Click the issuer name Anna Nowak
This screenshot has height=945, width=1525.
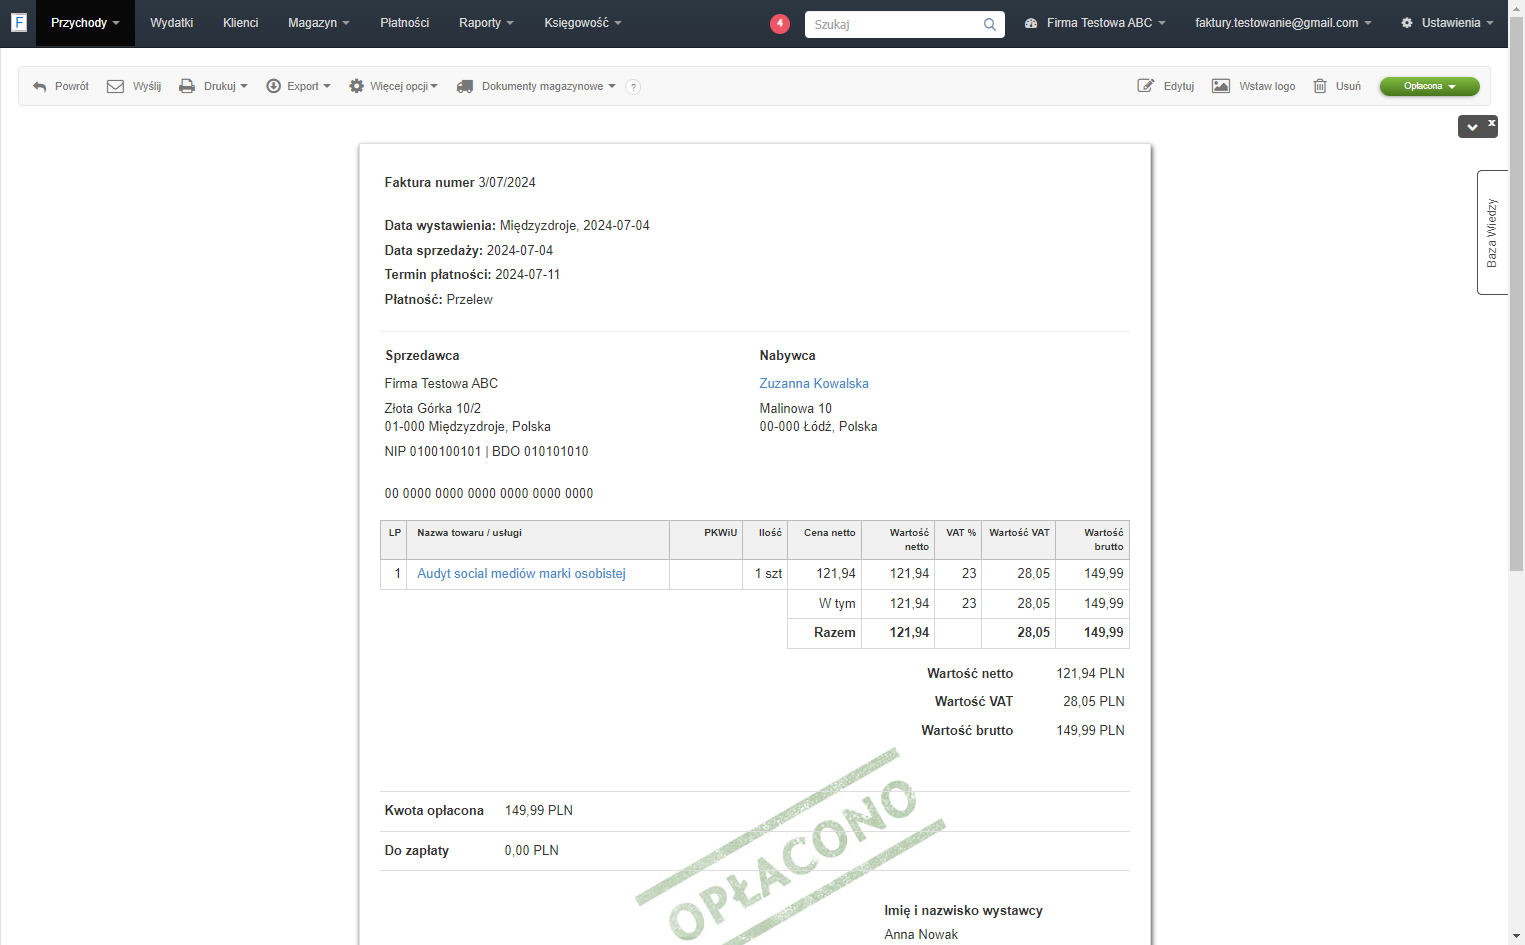(921, 934)
